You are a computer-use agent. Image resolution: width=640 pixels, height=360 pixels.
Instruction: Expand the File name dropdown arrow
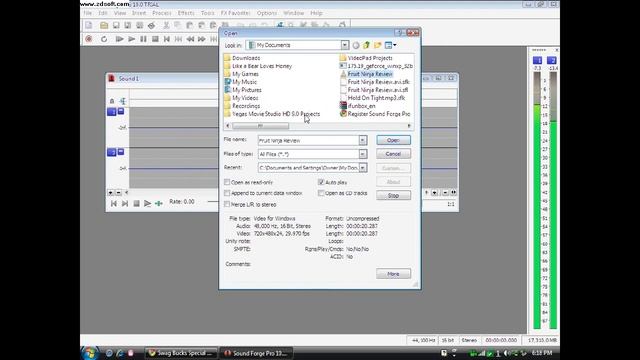tap(362, 140)
